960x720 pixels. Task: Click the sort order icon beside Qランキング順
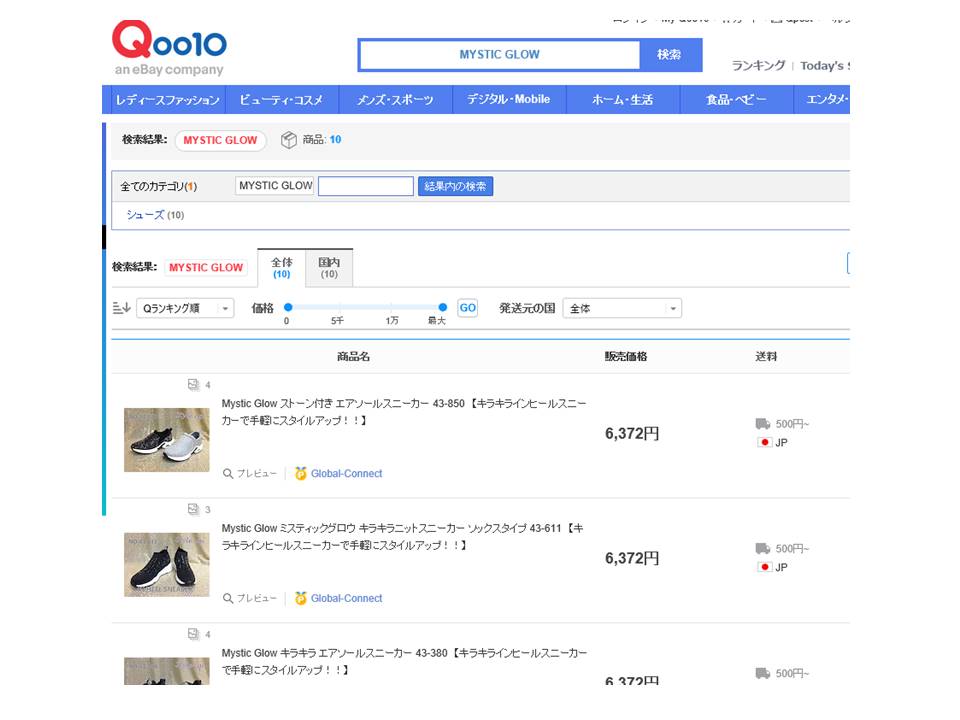(x=121, y=308)
